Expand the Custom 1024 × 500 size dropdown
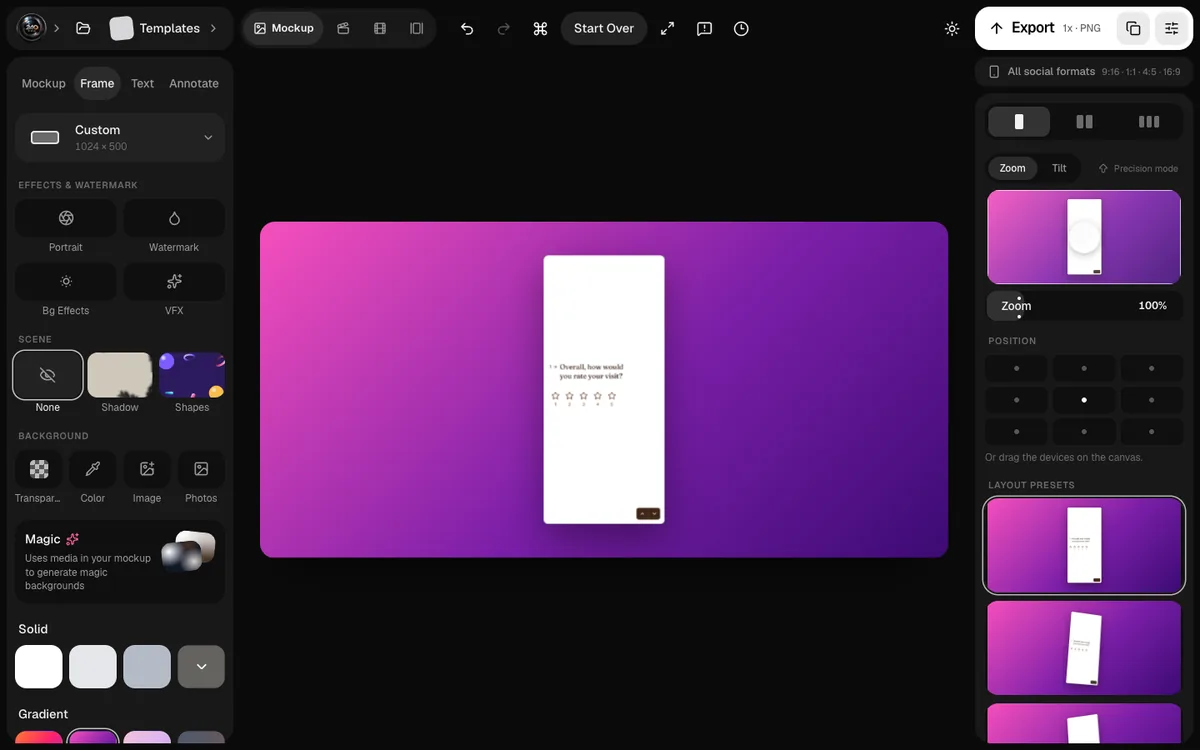The height and width of the screenshot is (750, 1200). click(120, 137)
